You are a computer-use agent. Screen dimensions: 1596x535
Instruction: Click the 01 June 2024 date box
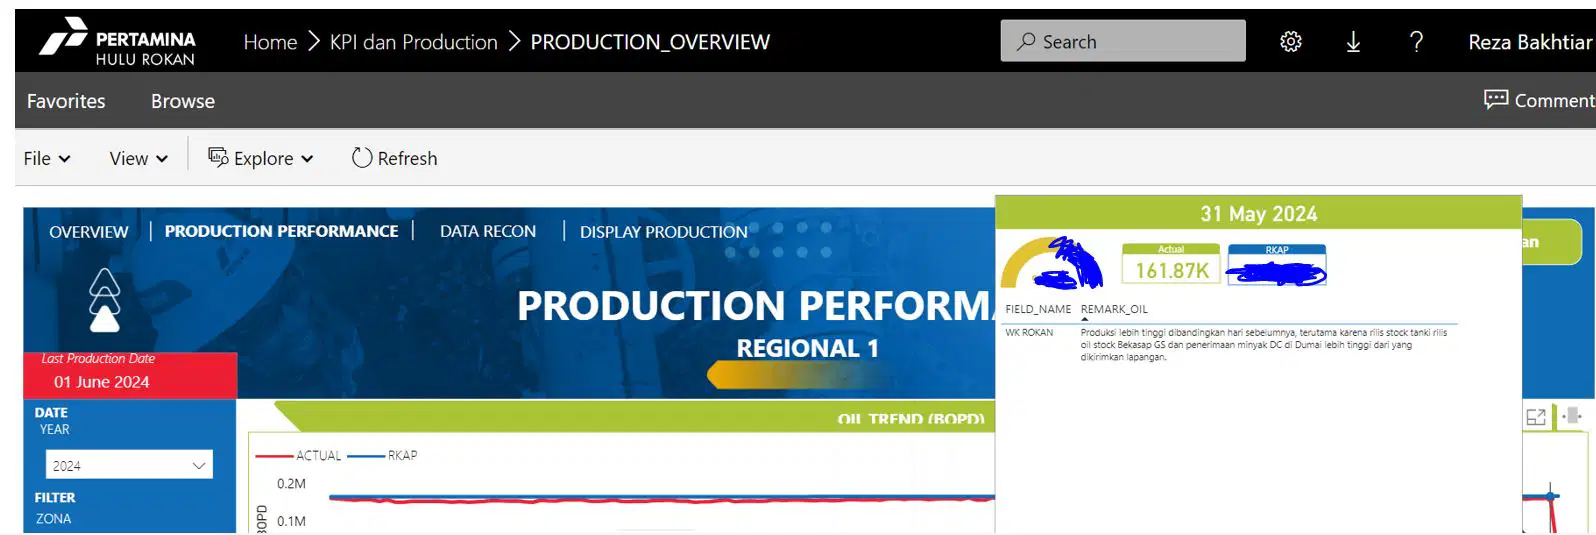130,375
